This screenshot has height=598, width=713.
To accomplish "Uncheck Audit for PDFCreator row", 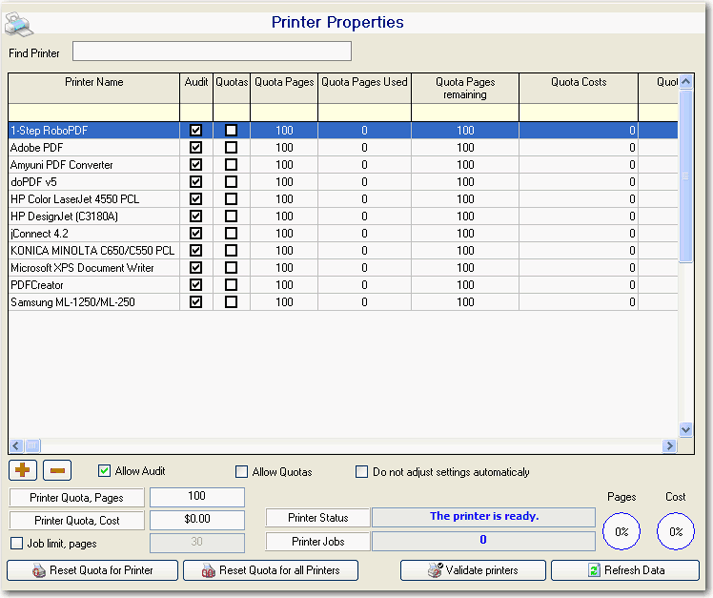I will click(x=196, y=285).
